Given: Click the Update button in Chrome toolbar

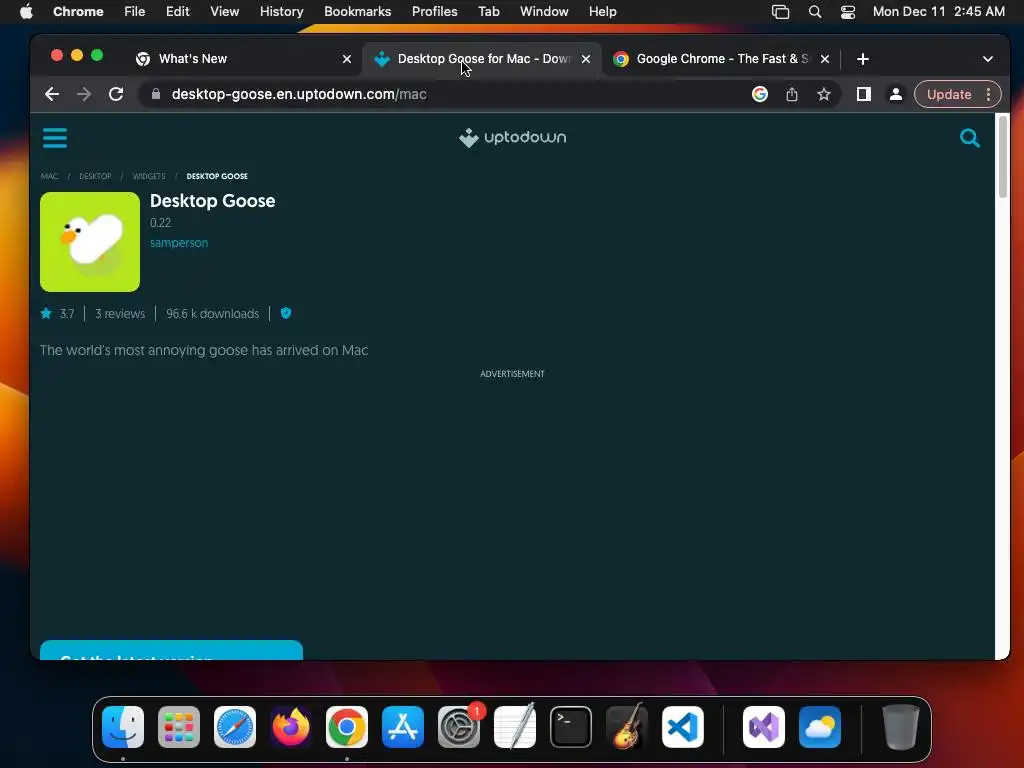Looking at the screenshot, I should [x=949, y=94].
